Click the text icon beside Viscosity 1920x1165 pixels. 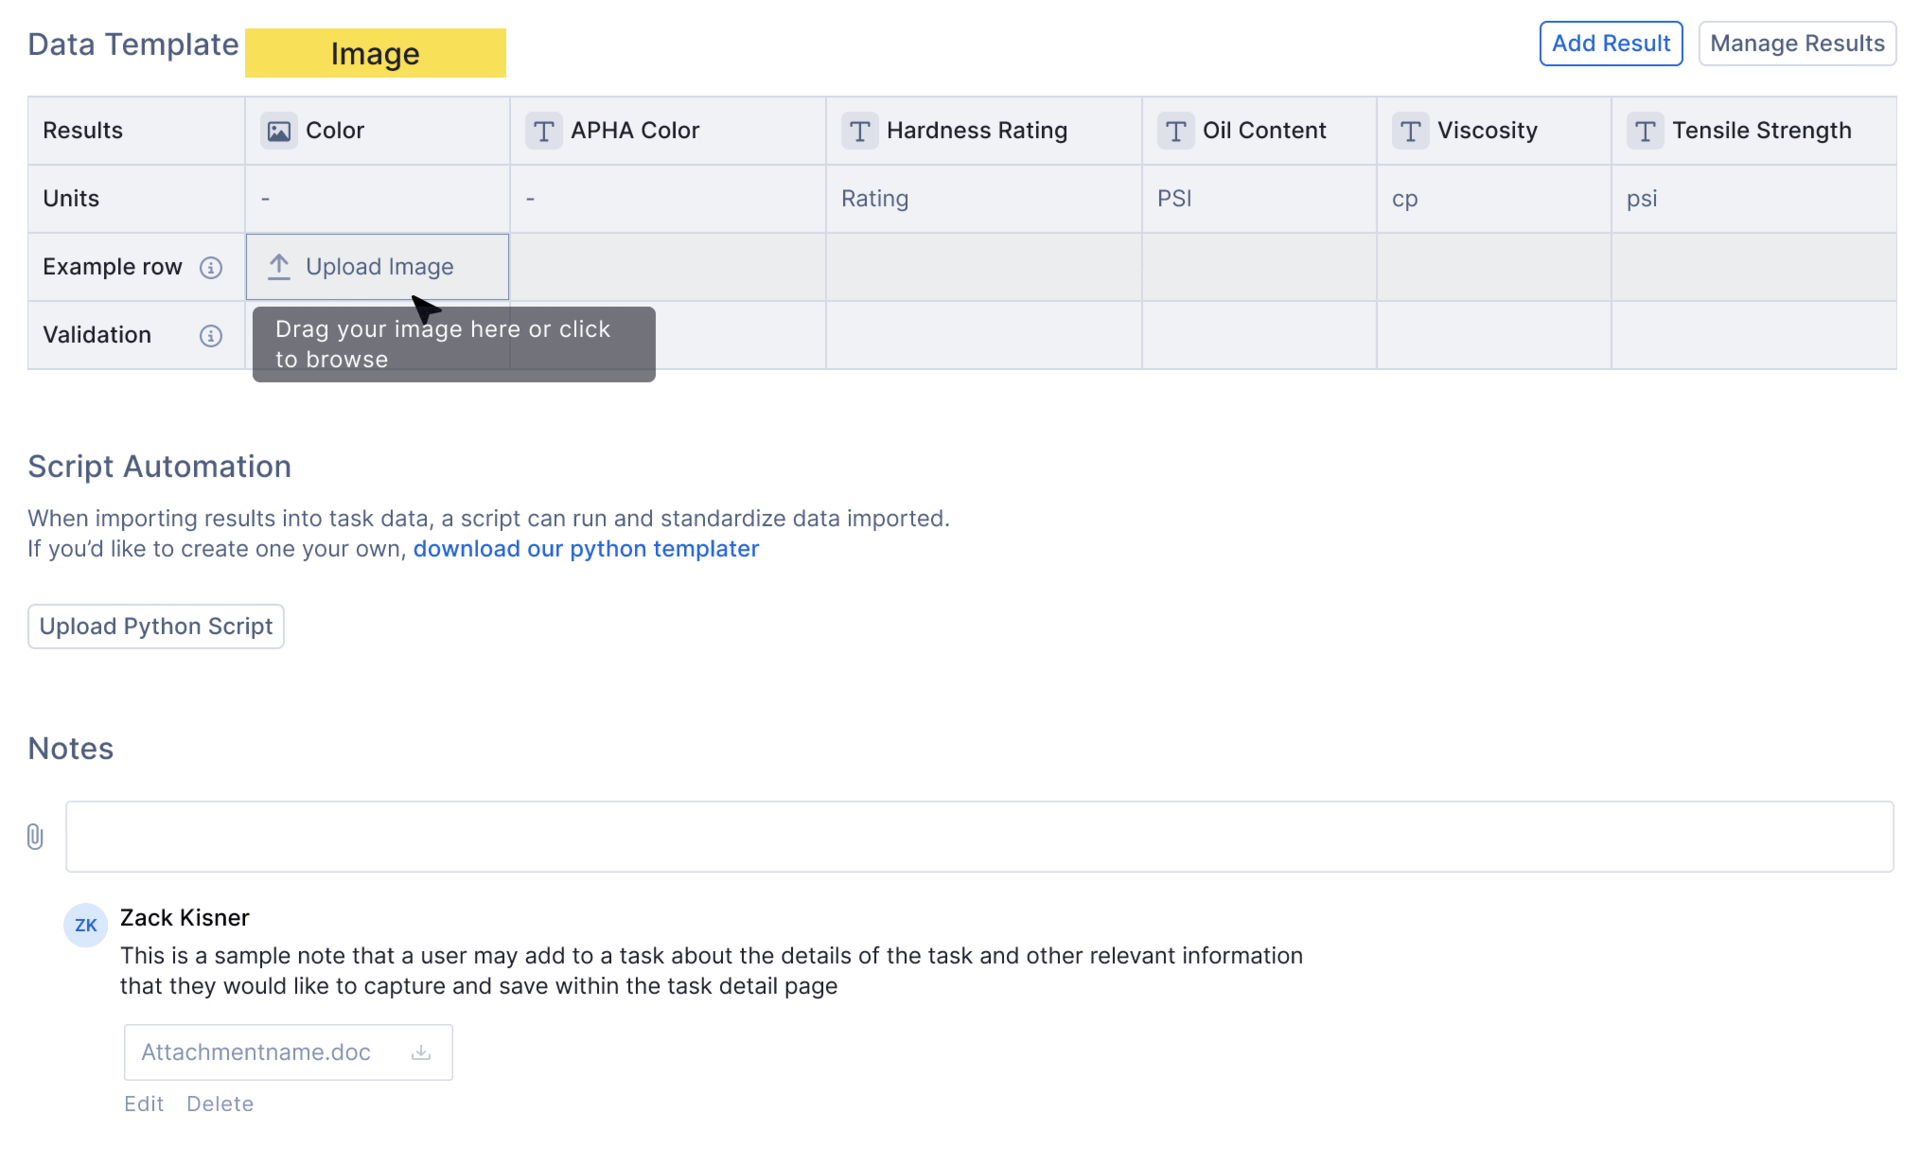(1410, 131)
